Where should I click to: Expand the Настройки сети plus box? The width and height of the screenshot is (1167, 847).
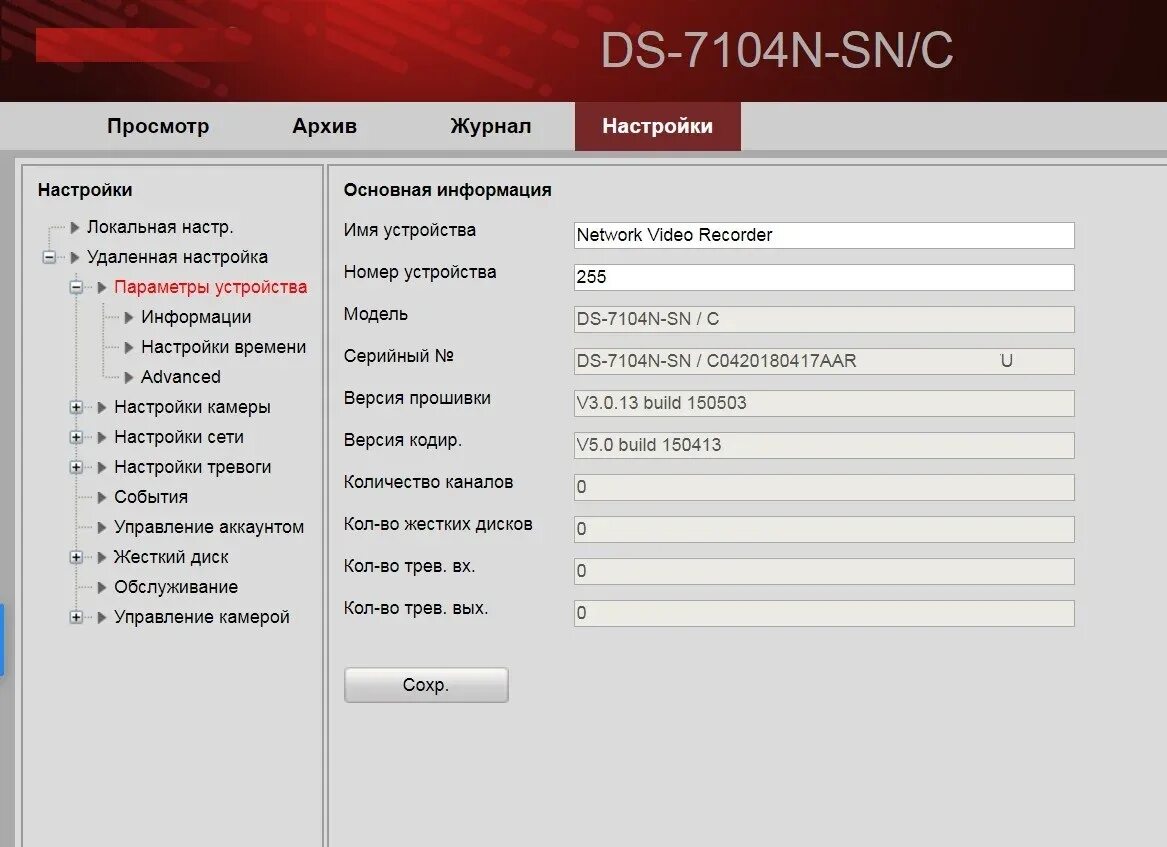(x=76, y=437)
